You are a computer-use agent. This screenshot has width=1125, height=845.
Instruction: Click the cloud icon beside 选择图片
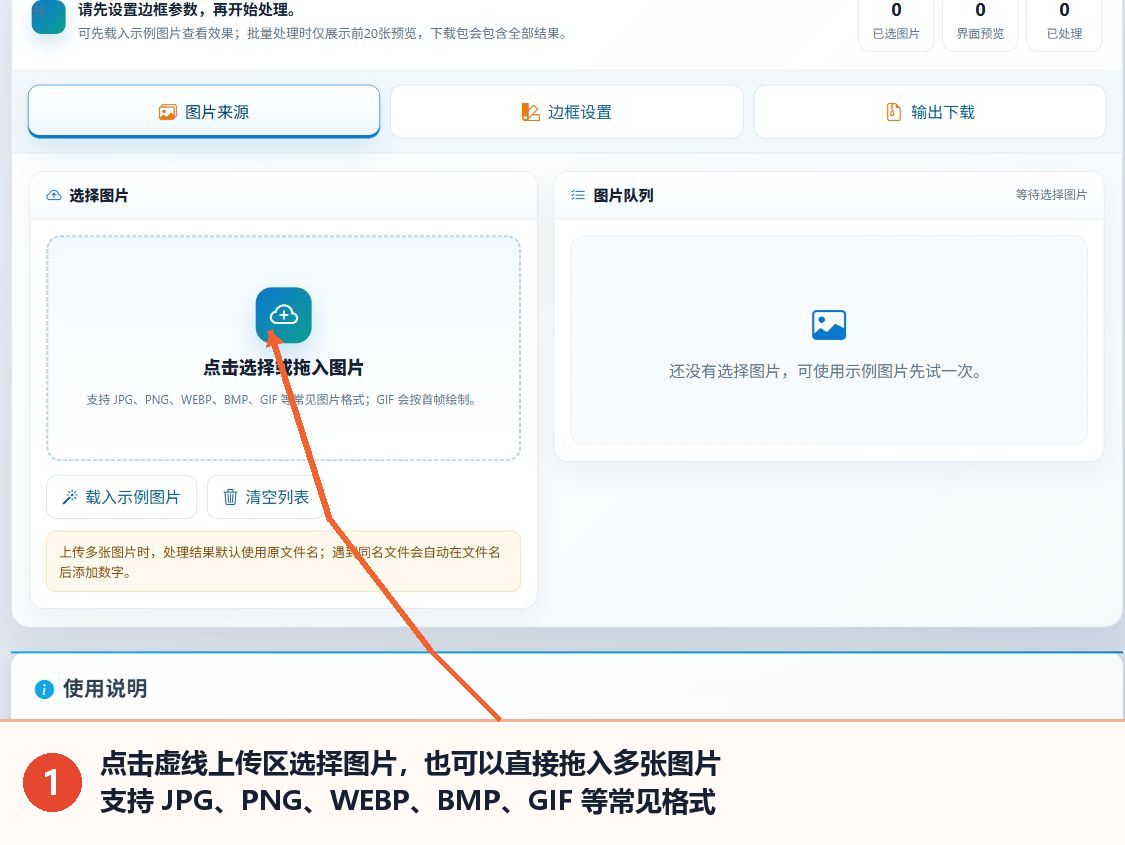pyautogui.click(x=54, y=195)
